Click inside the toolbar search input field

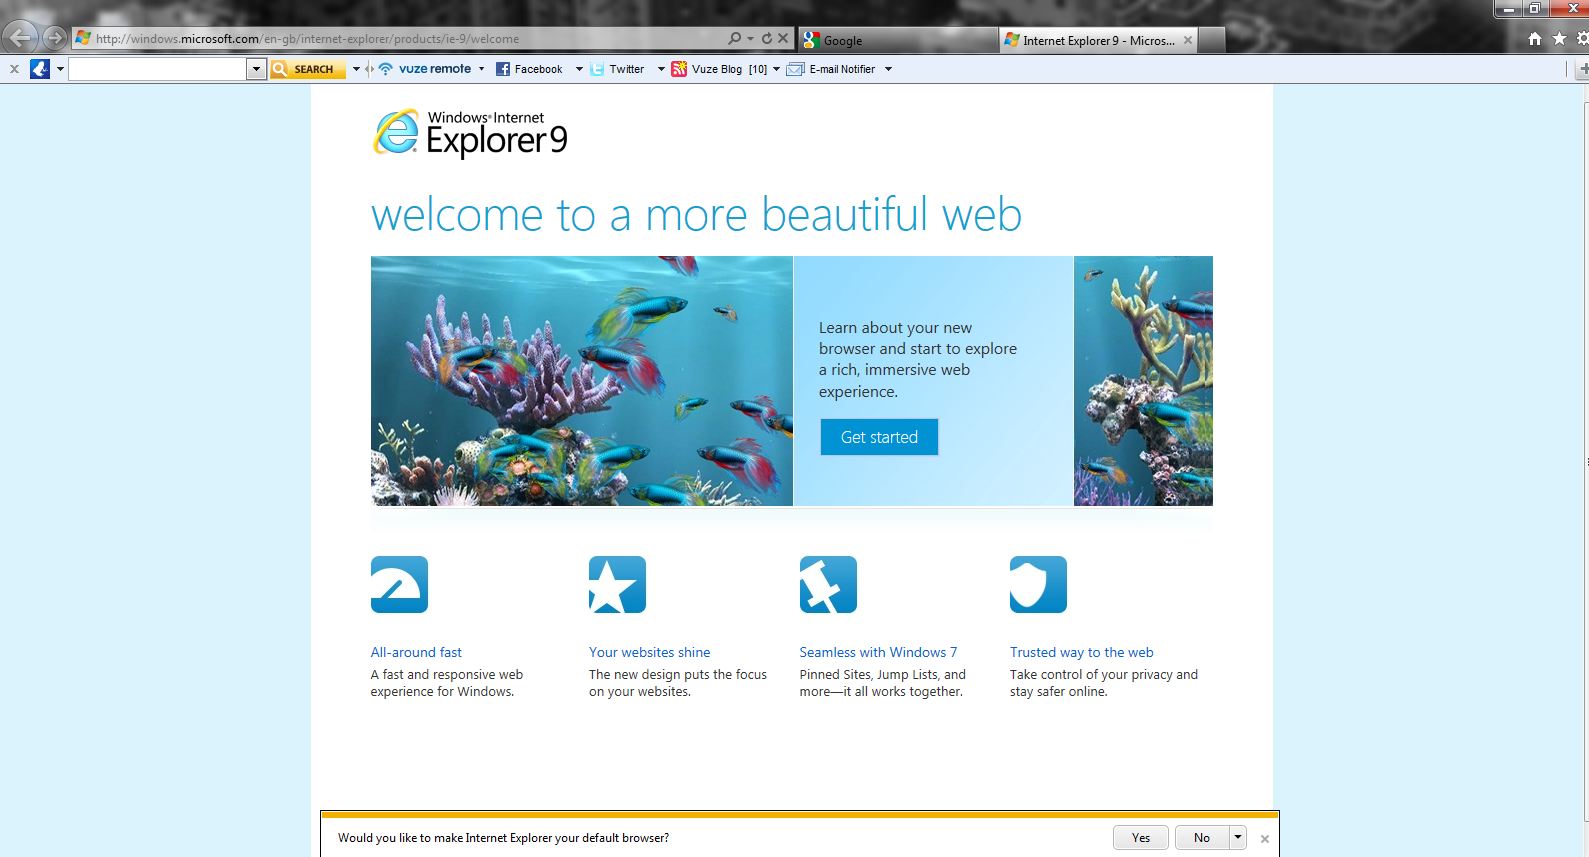pos(157,69)
